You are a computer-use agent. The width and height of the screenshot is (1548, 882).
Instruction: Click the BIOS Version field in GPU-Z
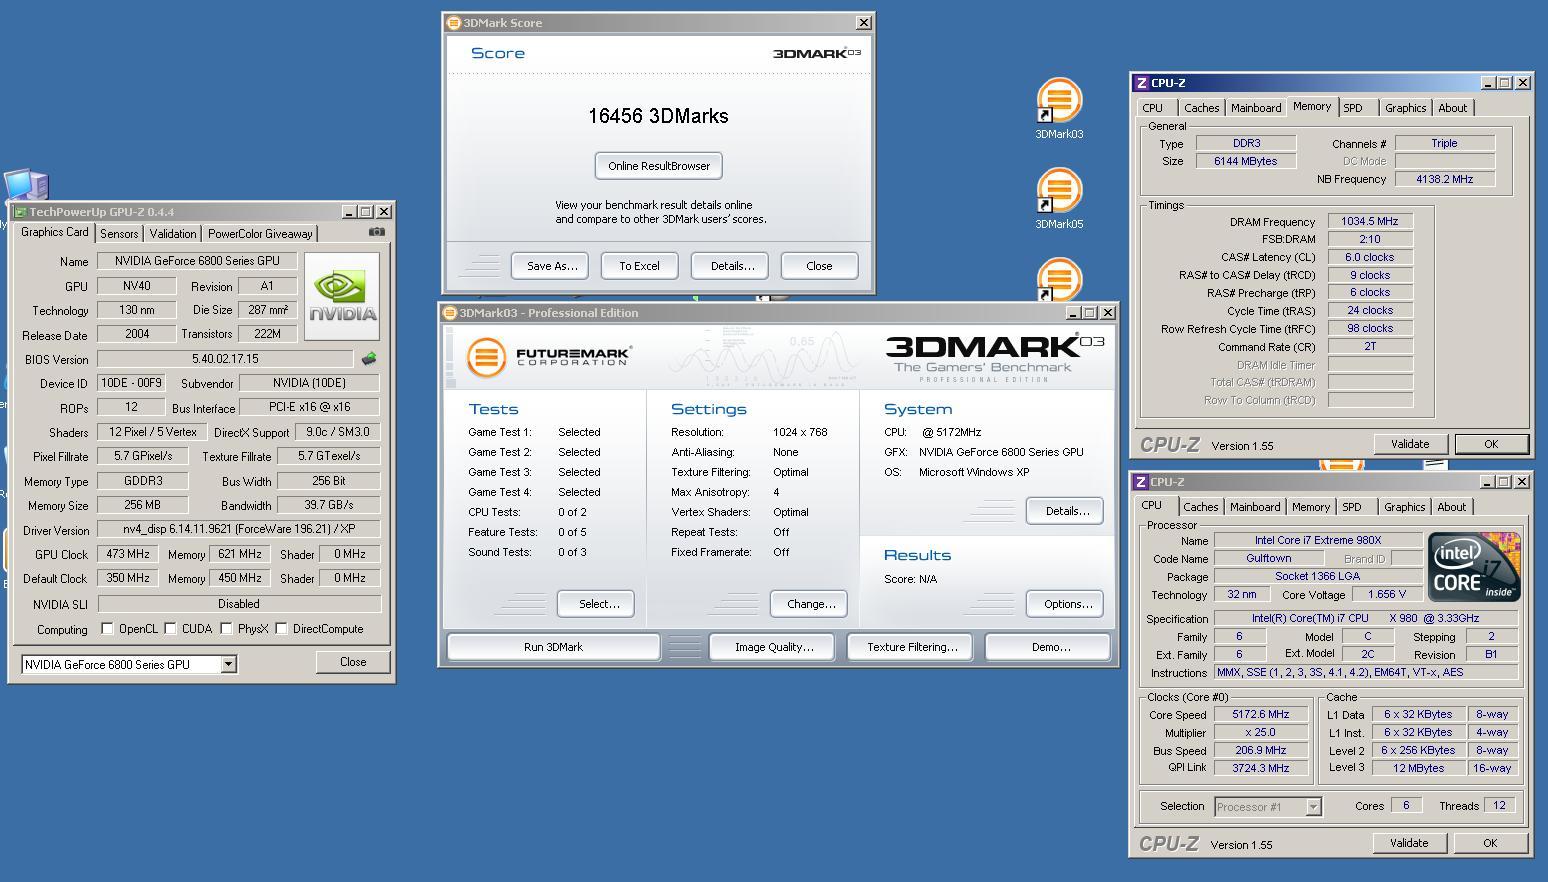pos(225,359)
